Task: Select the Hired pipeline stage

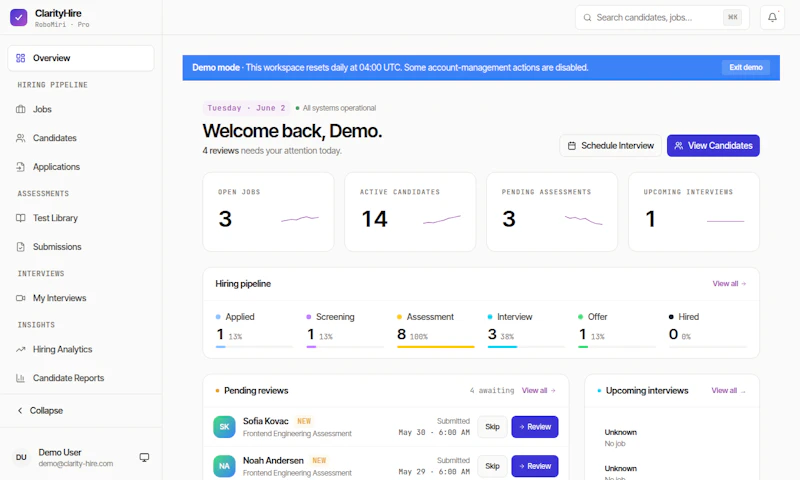Action: [x=708, y=330]
